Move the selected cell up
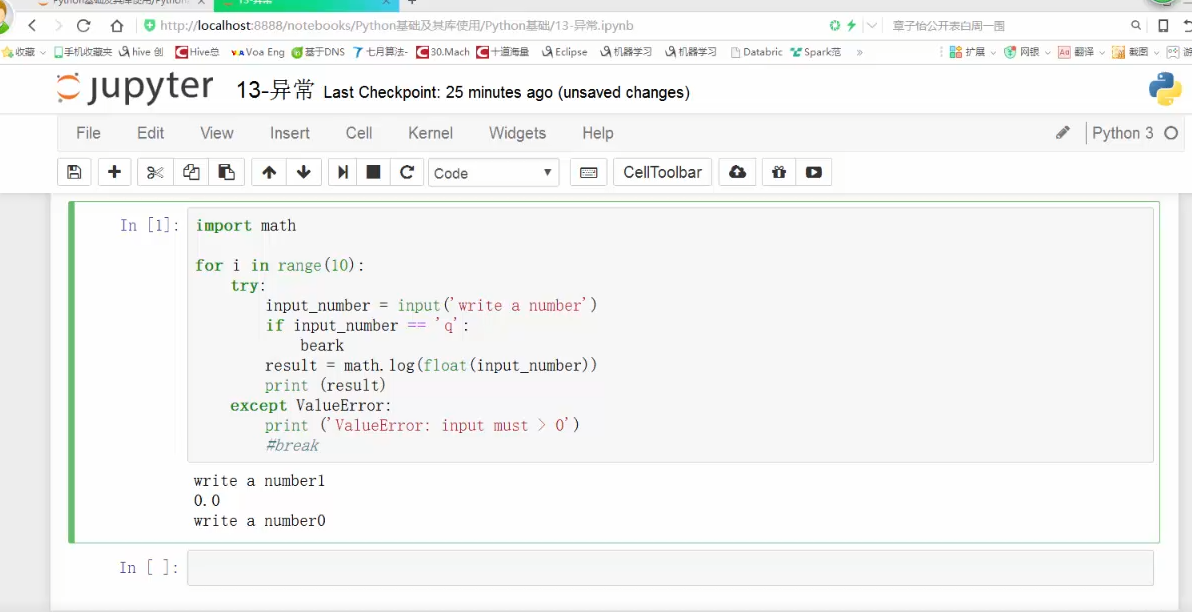Screen dimensions: 1192x612 [269, 173]
